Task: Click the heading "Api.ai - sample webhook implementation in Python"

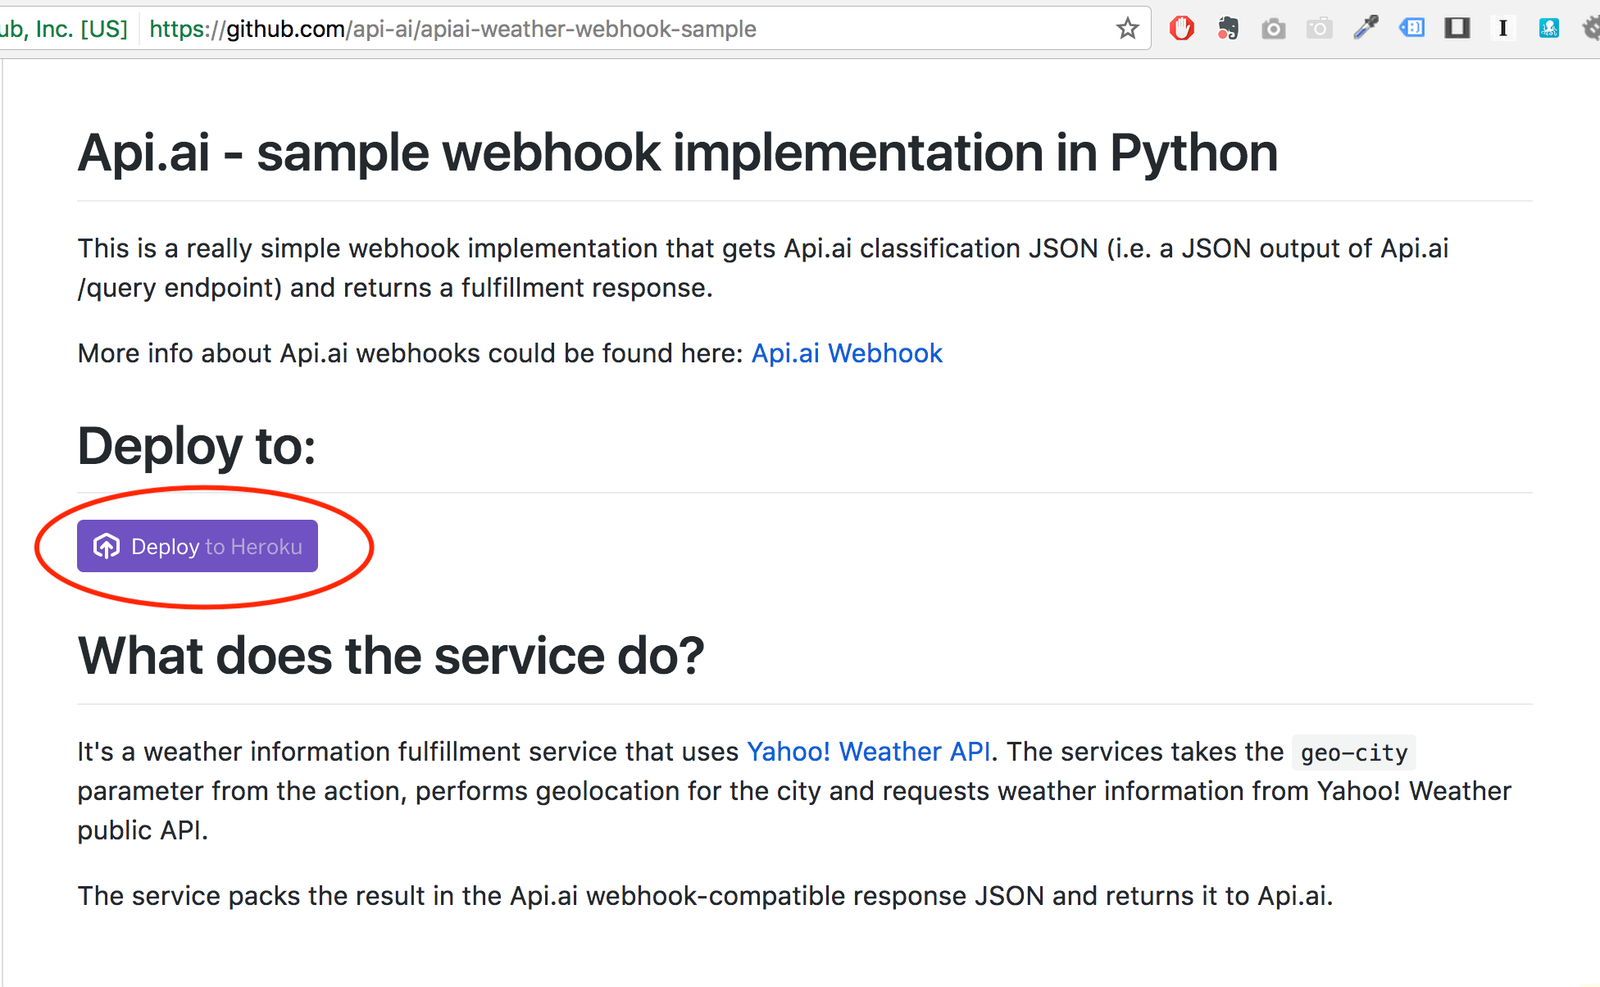Action: pos(678,153)
